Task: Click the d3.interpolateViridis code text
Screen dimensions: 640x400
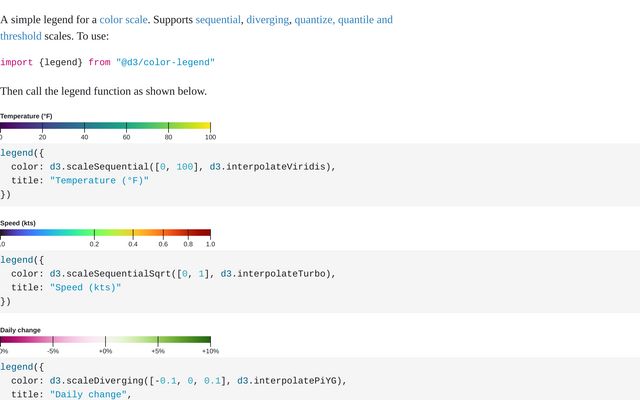Action: pos(269,167)
